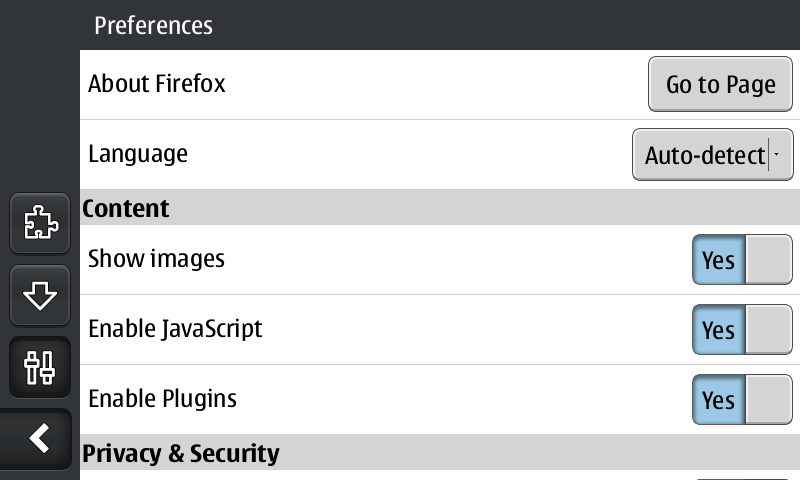Click the Show images label text
Viewport: 800px width, 480px height.
coord(157,259)
